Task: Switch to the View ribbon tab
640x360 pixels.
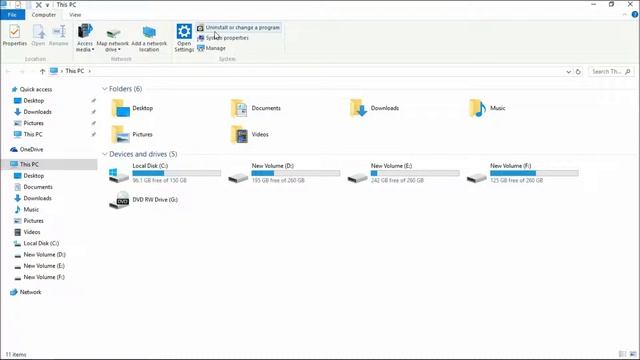Action: click(75, 15)
